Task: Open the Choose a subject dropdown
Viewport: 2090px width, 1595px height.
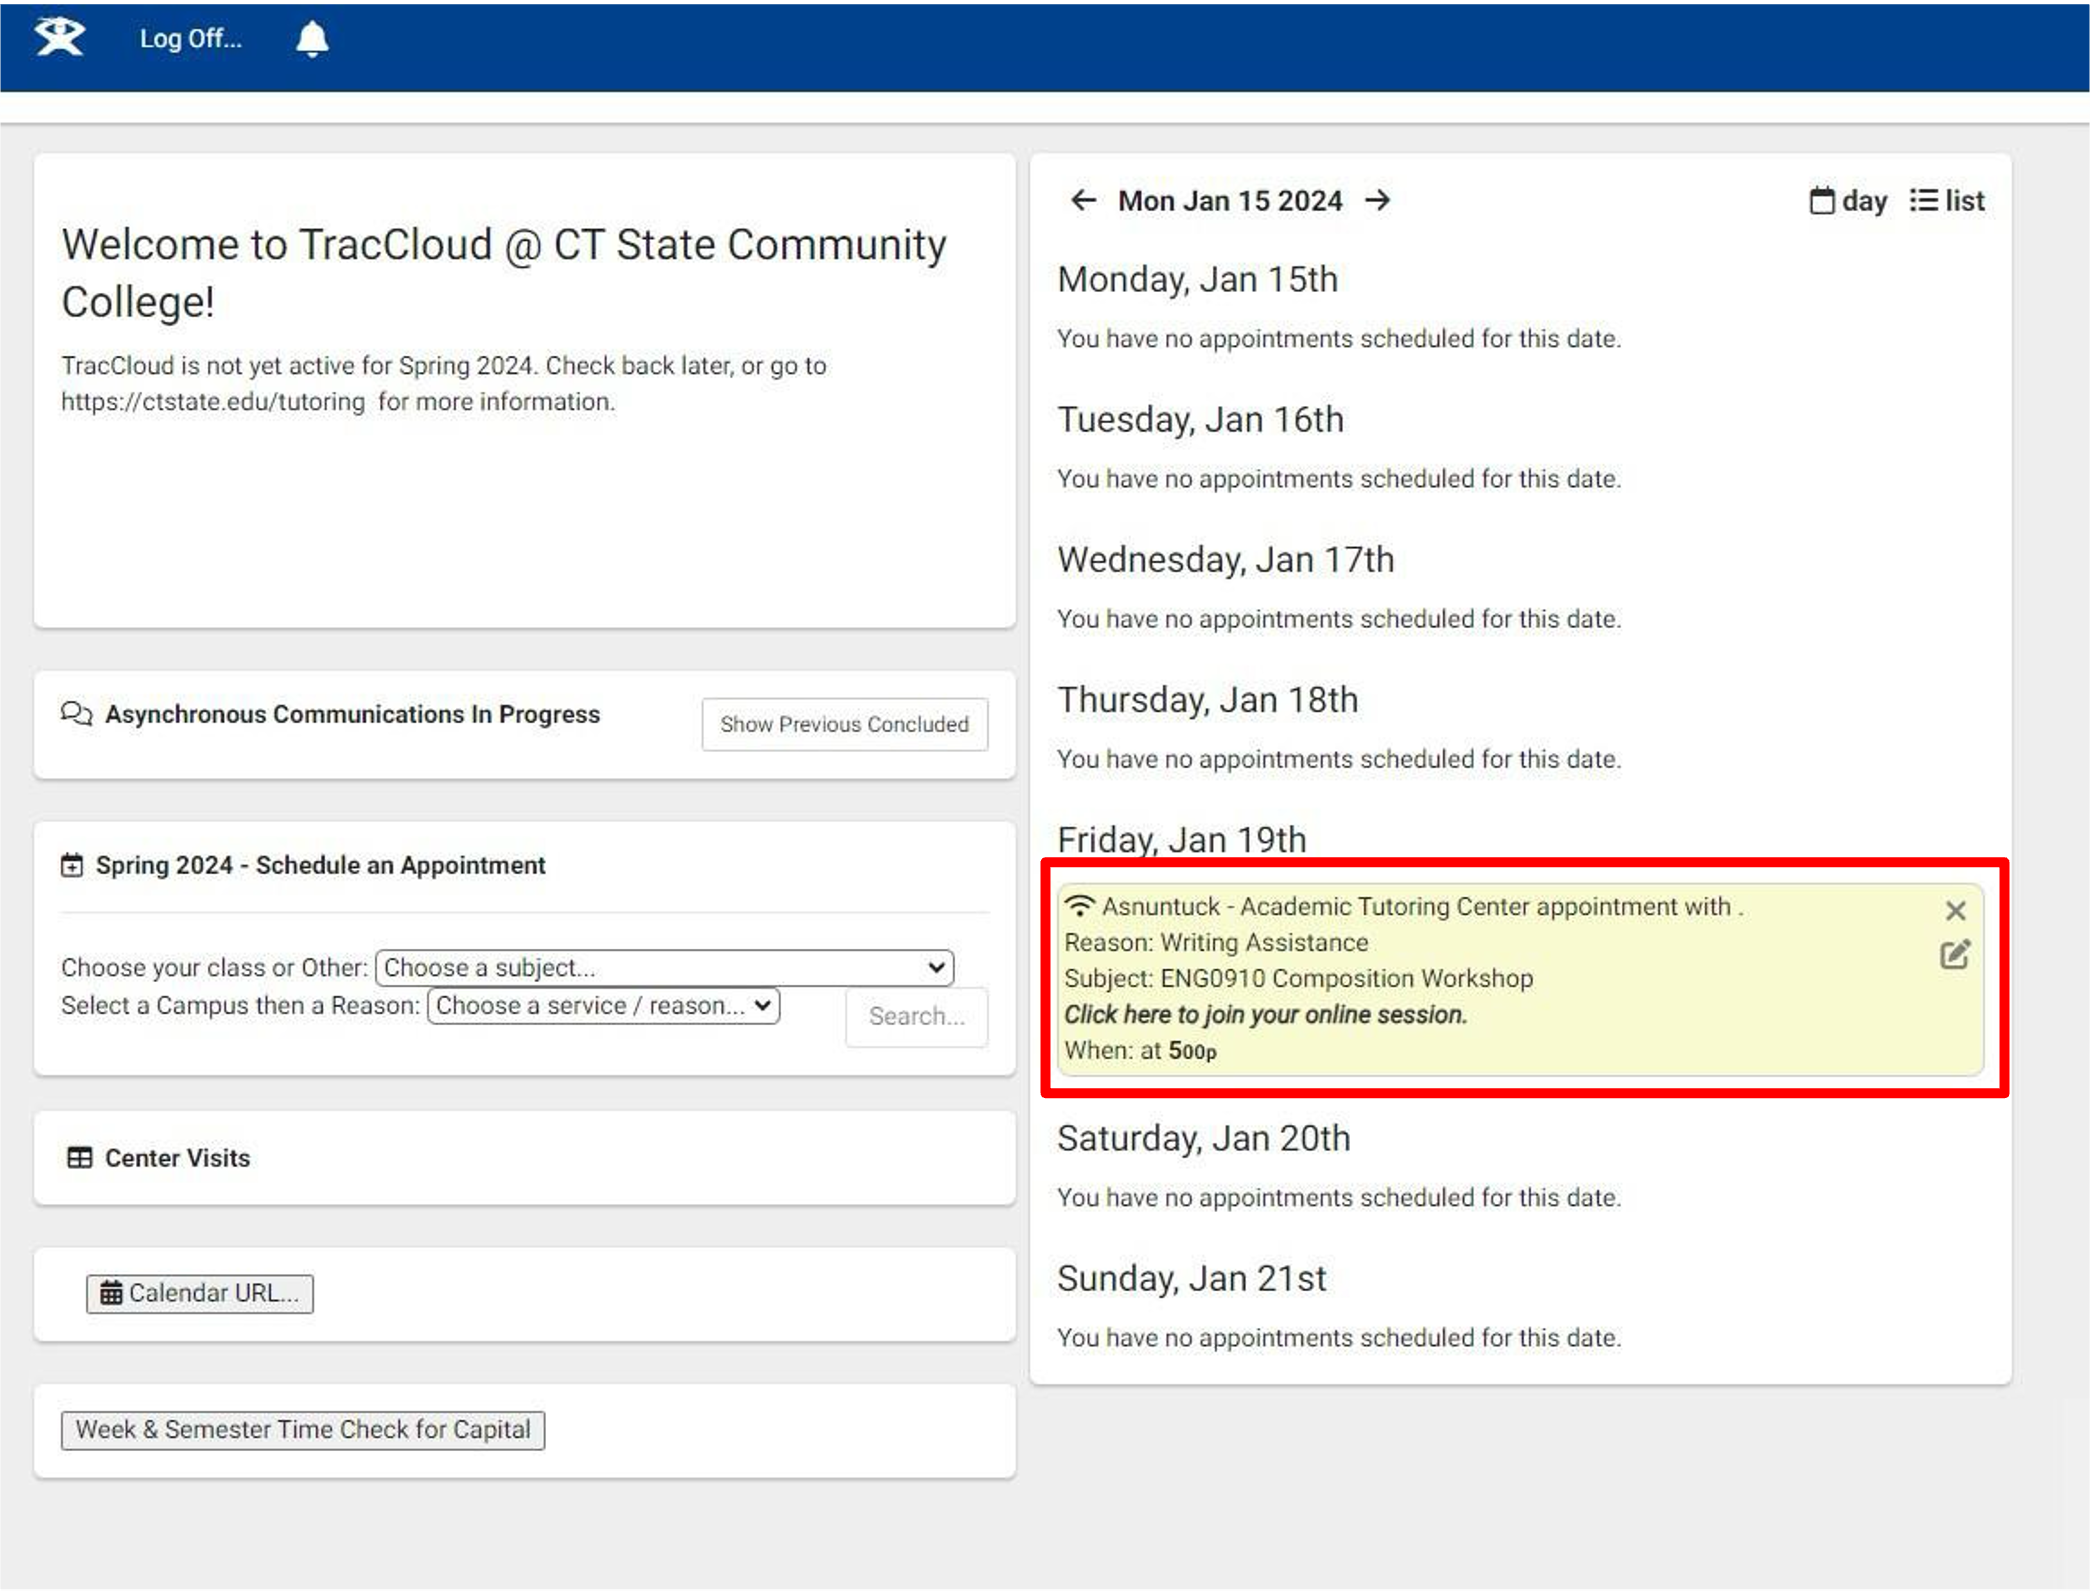Action: pos(664,967)
